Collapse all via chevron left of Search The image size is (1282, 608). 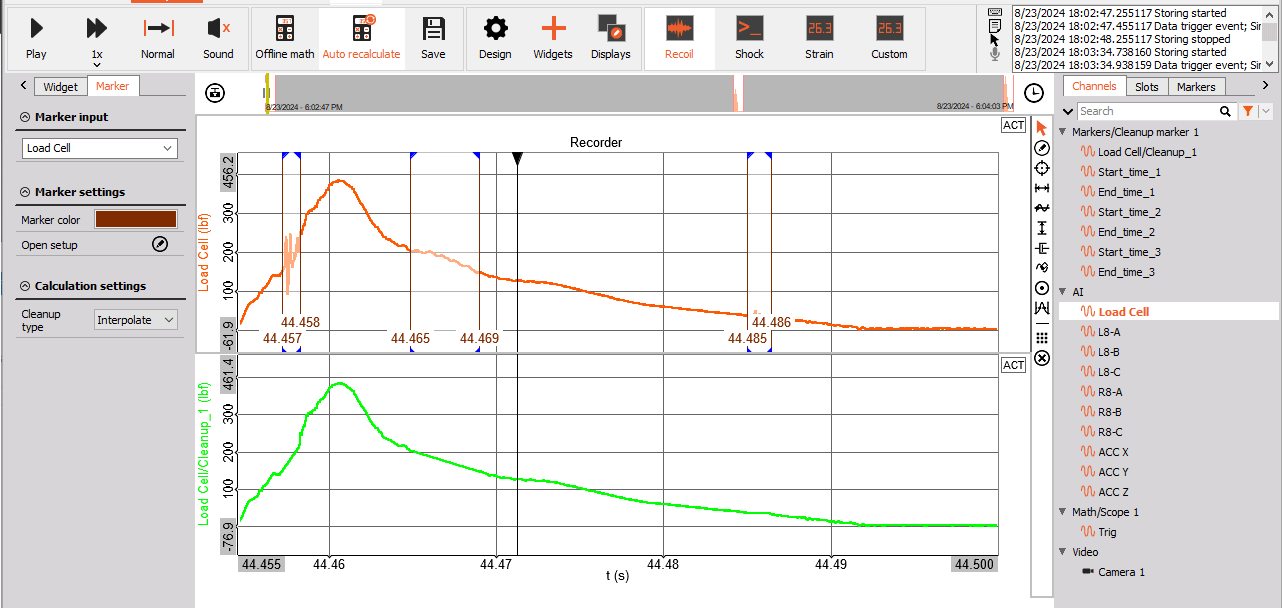(1067, 111)
